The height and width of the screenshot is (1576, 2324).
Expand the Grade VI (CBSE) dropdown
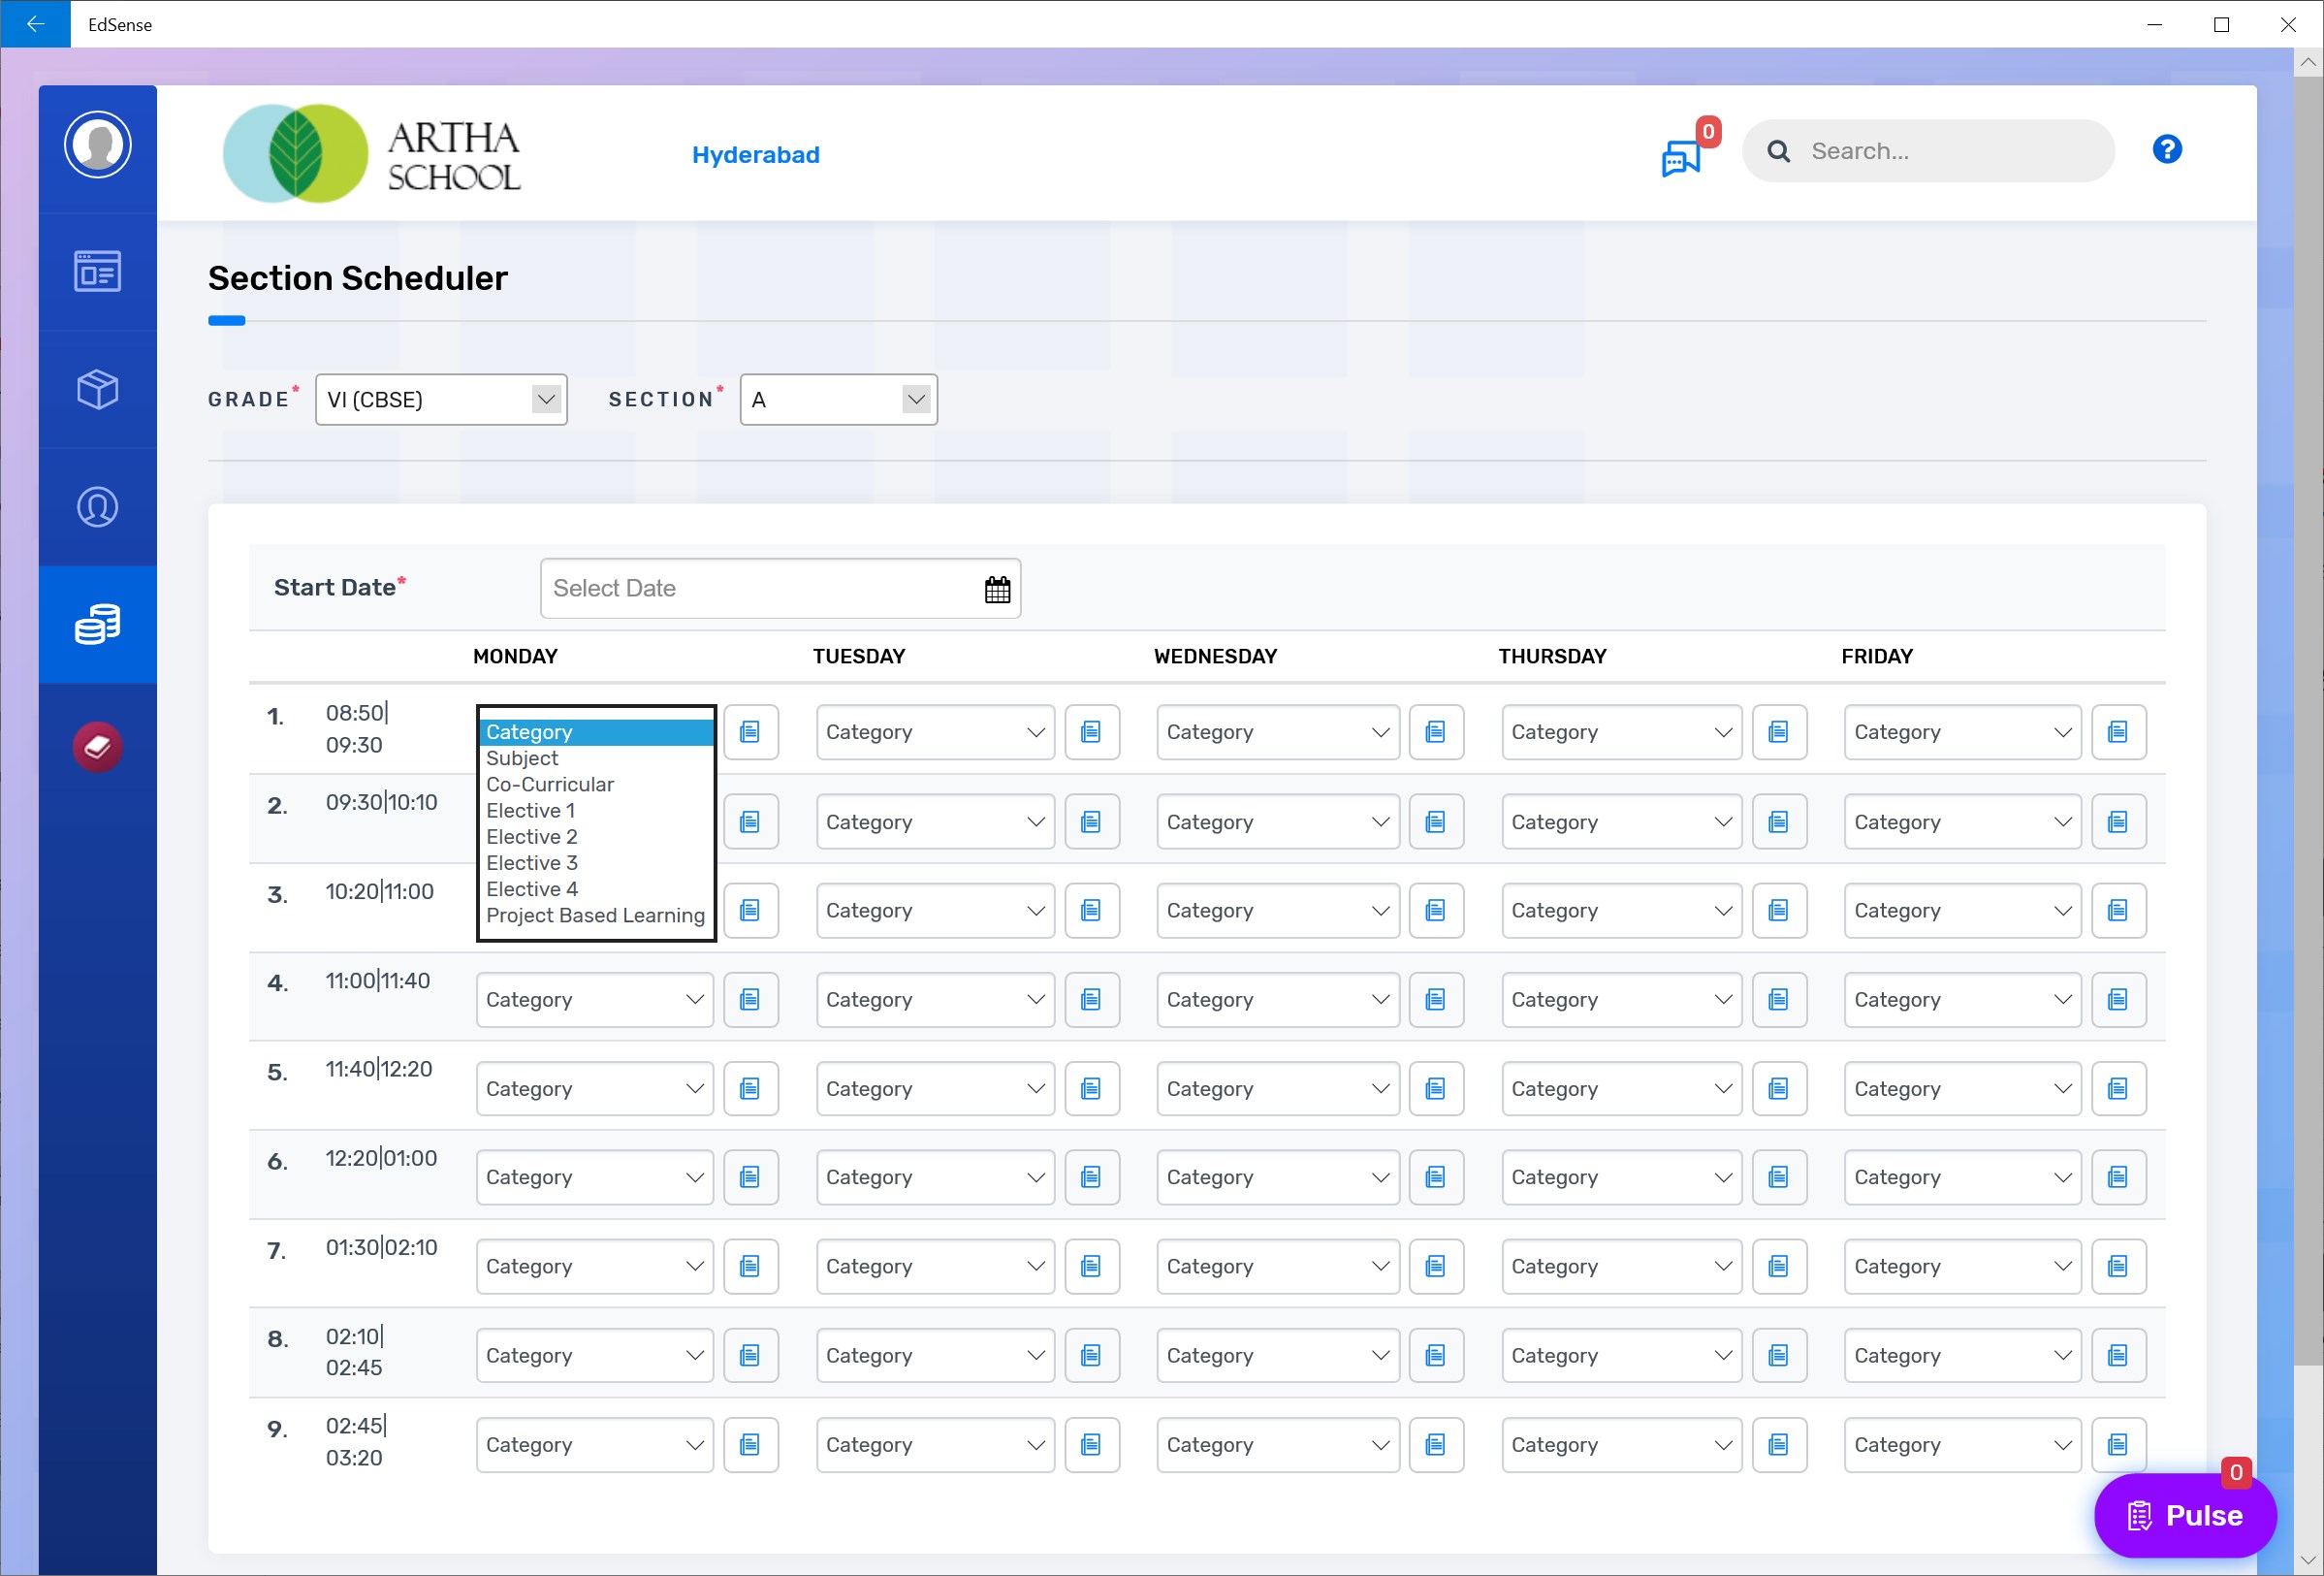tap(441, 400)
